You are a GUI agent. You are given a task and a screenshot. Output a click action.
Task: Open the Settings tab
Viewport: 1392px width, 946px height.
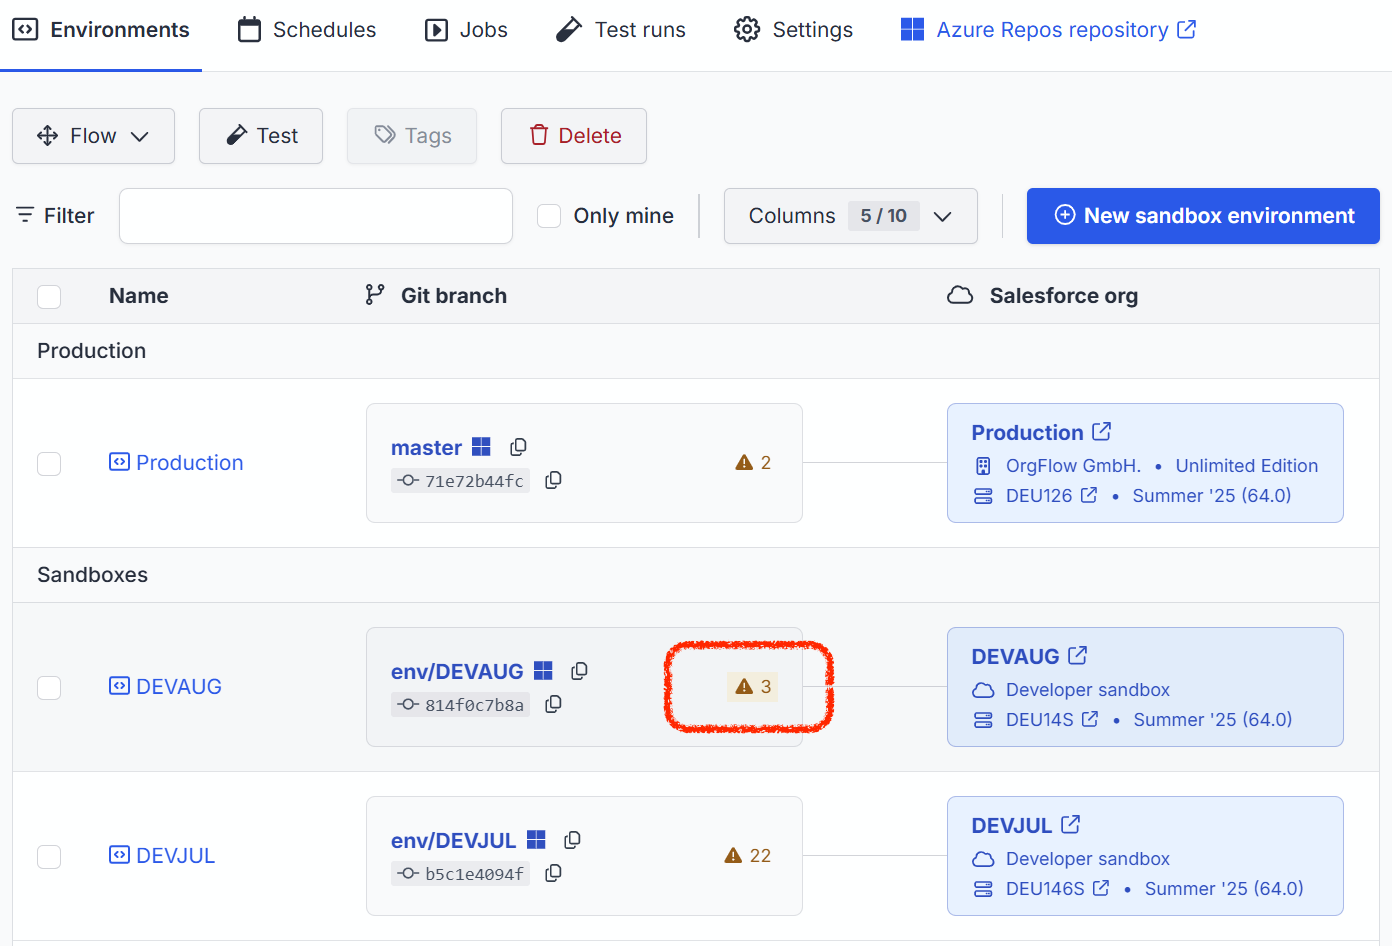tap(793, 30)
